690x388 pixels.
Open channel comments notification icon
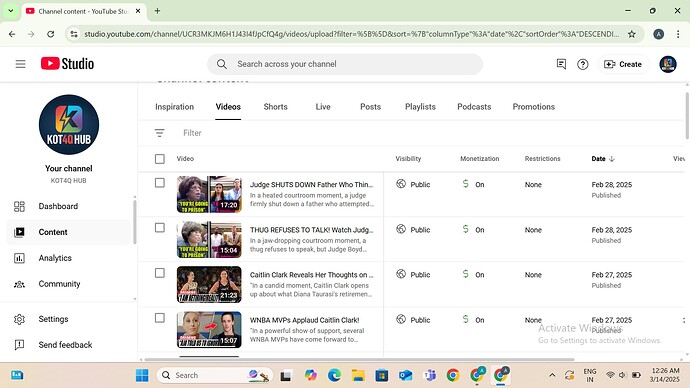point(561,64)
